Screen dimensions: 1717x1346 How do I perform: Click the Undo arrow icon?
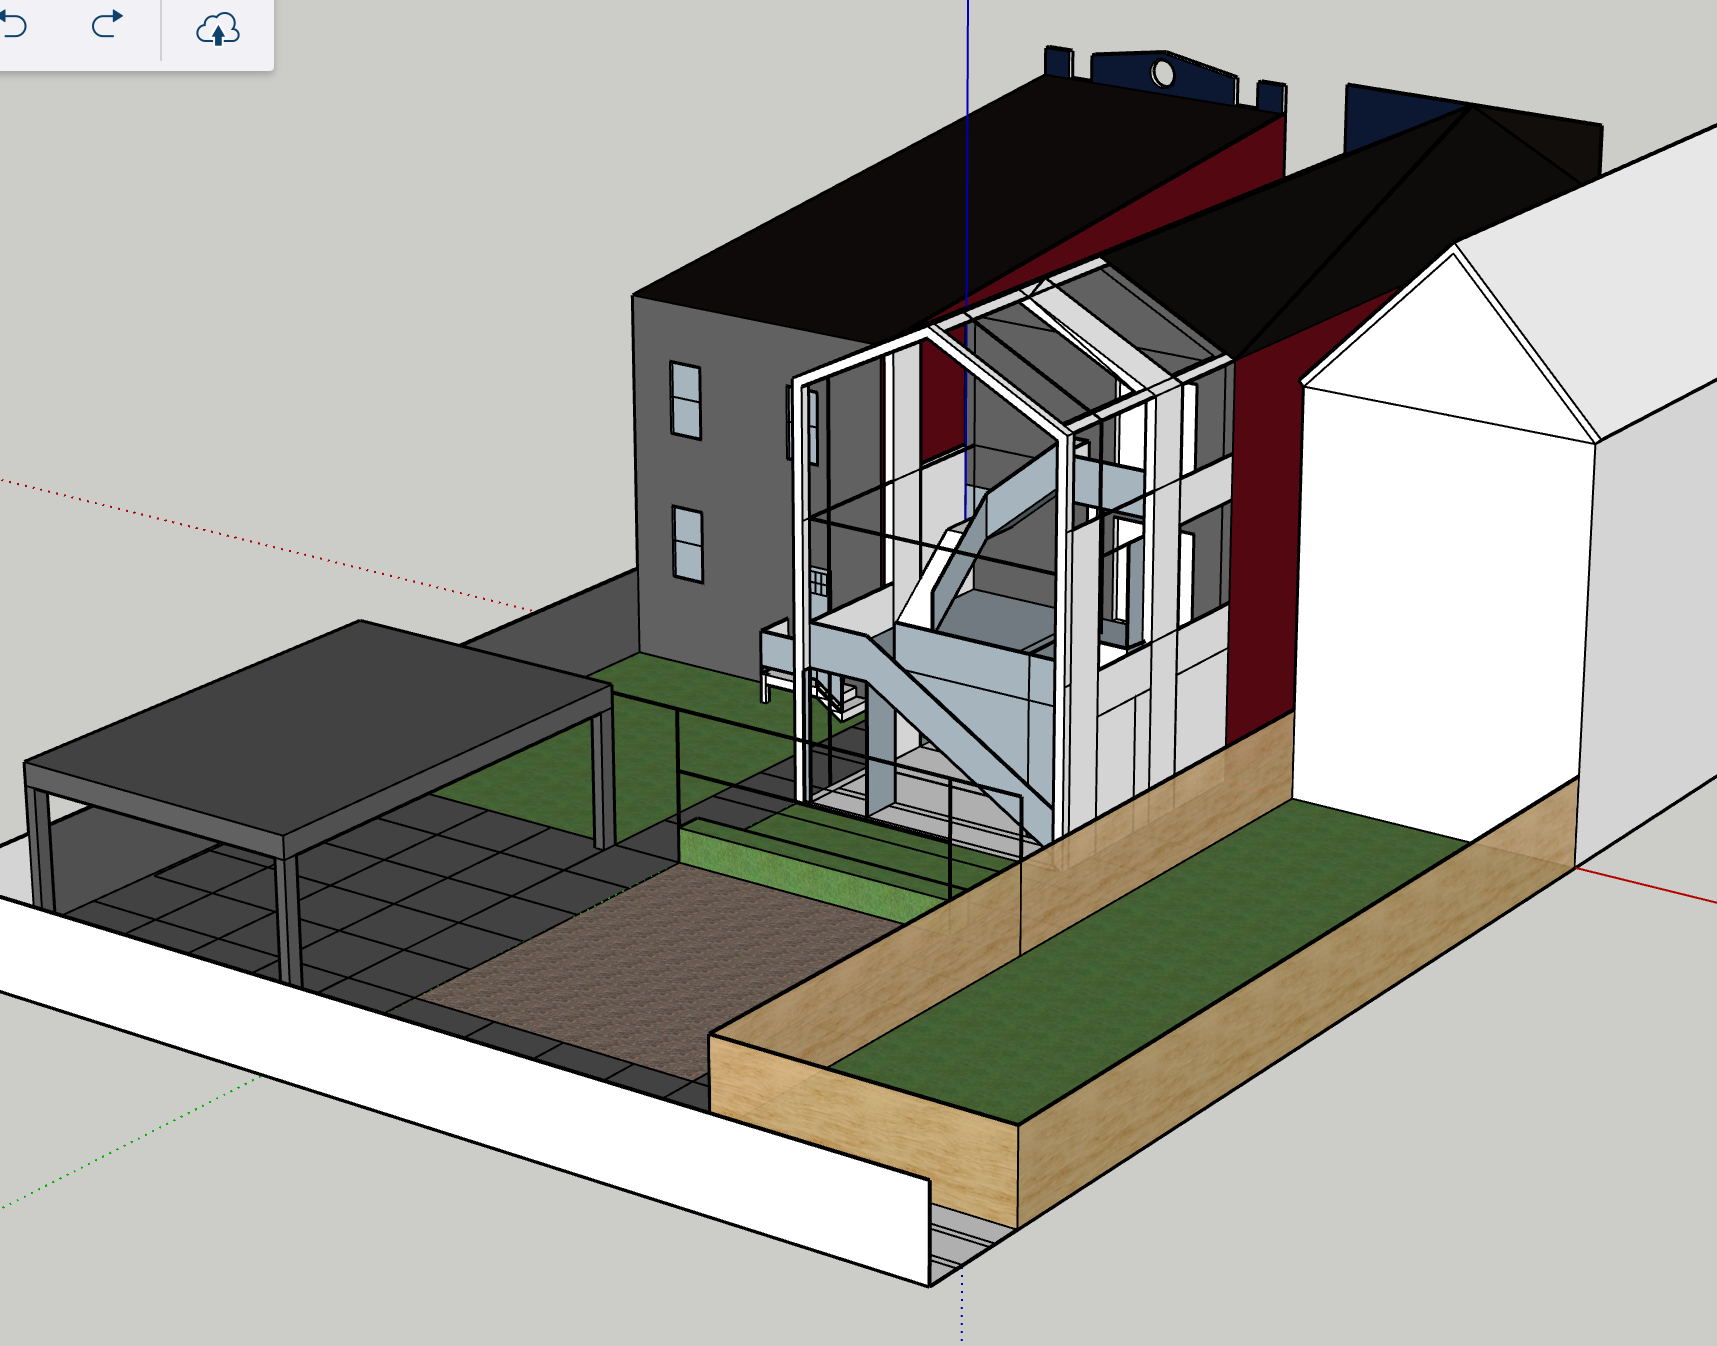pyautogui.click(x=14, y=25)
